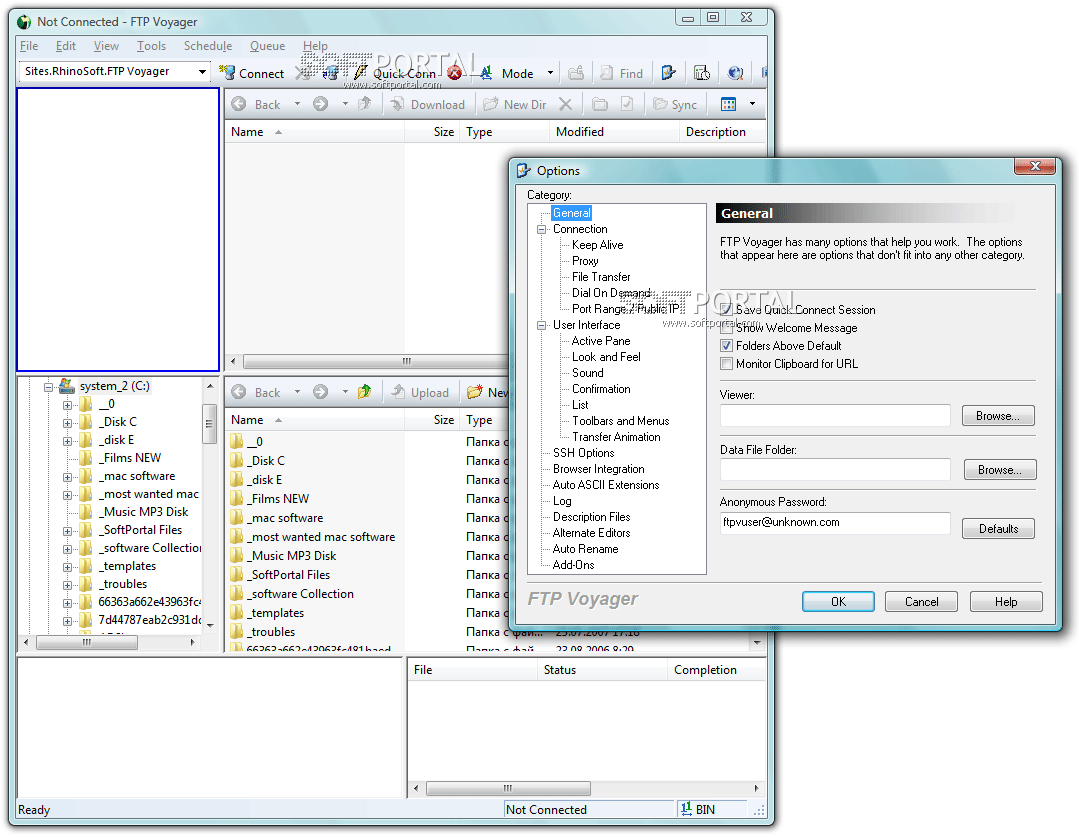The image size is (1079, 837).
Task: Toggle Monitor Clipboard for URL checkbox
Action: [x=726, y=363]
